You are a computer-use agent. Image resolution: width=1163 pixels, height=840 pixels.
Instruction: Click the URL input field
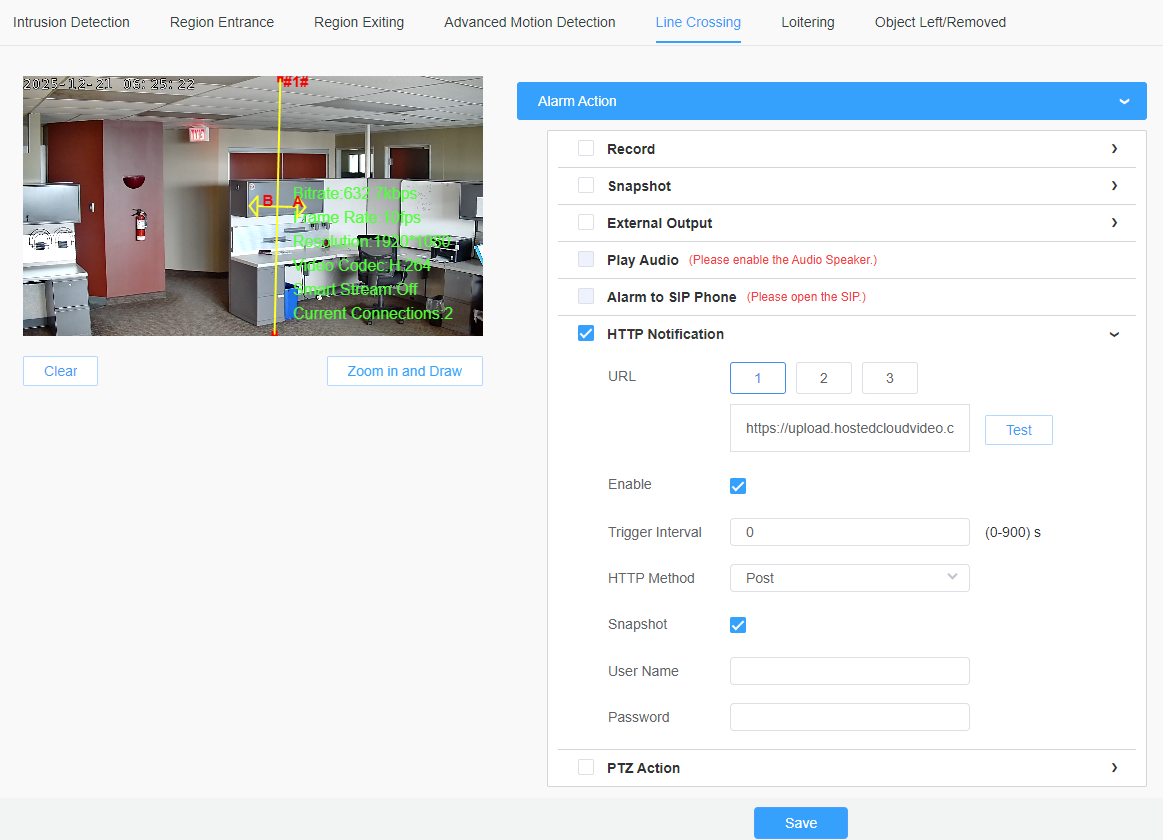850,428
